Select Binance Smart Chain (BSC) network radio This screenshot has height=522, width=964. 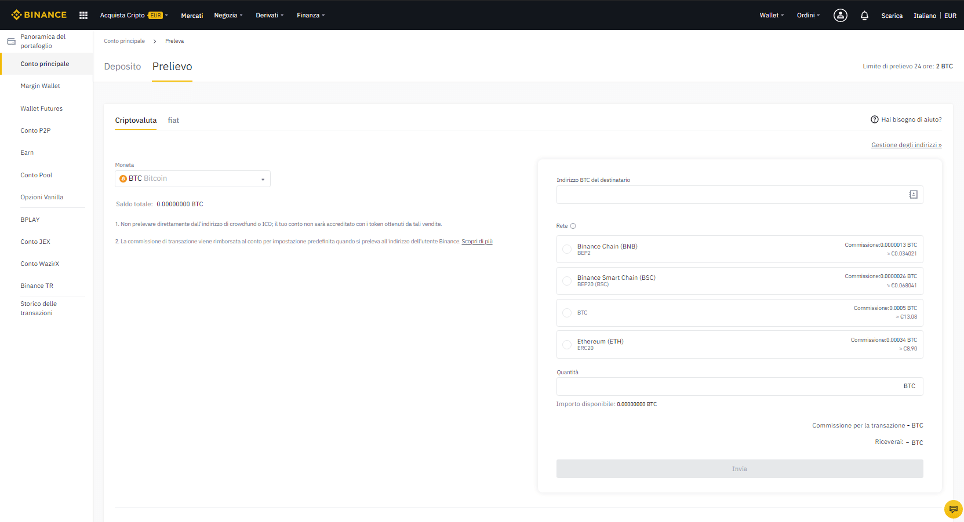coord(566,281)
